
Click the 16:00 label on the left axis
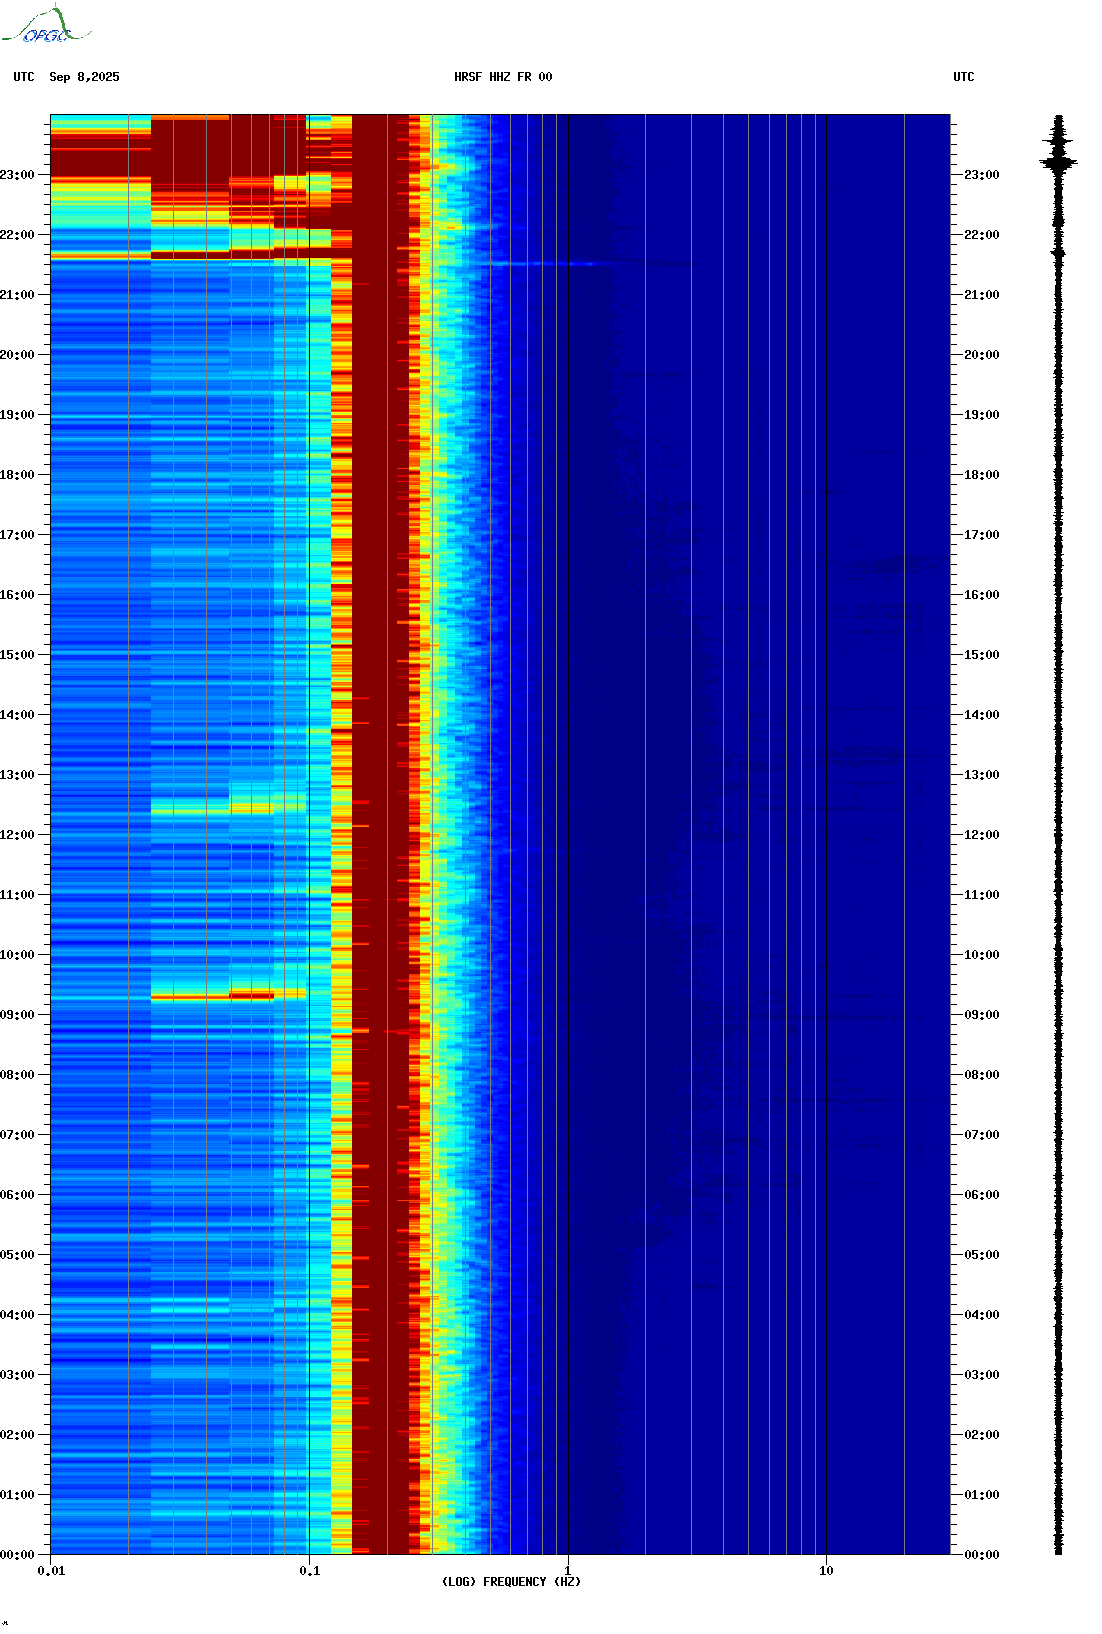point(17,595)
